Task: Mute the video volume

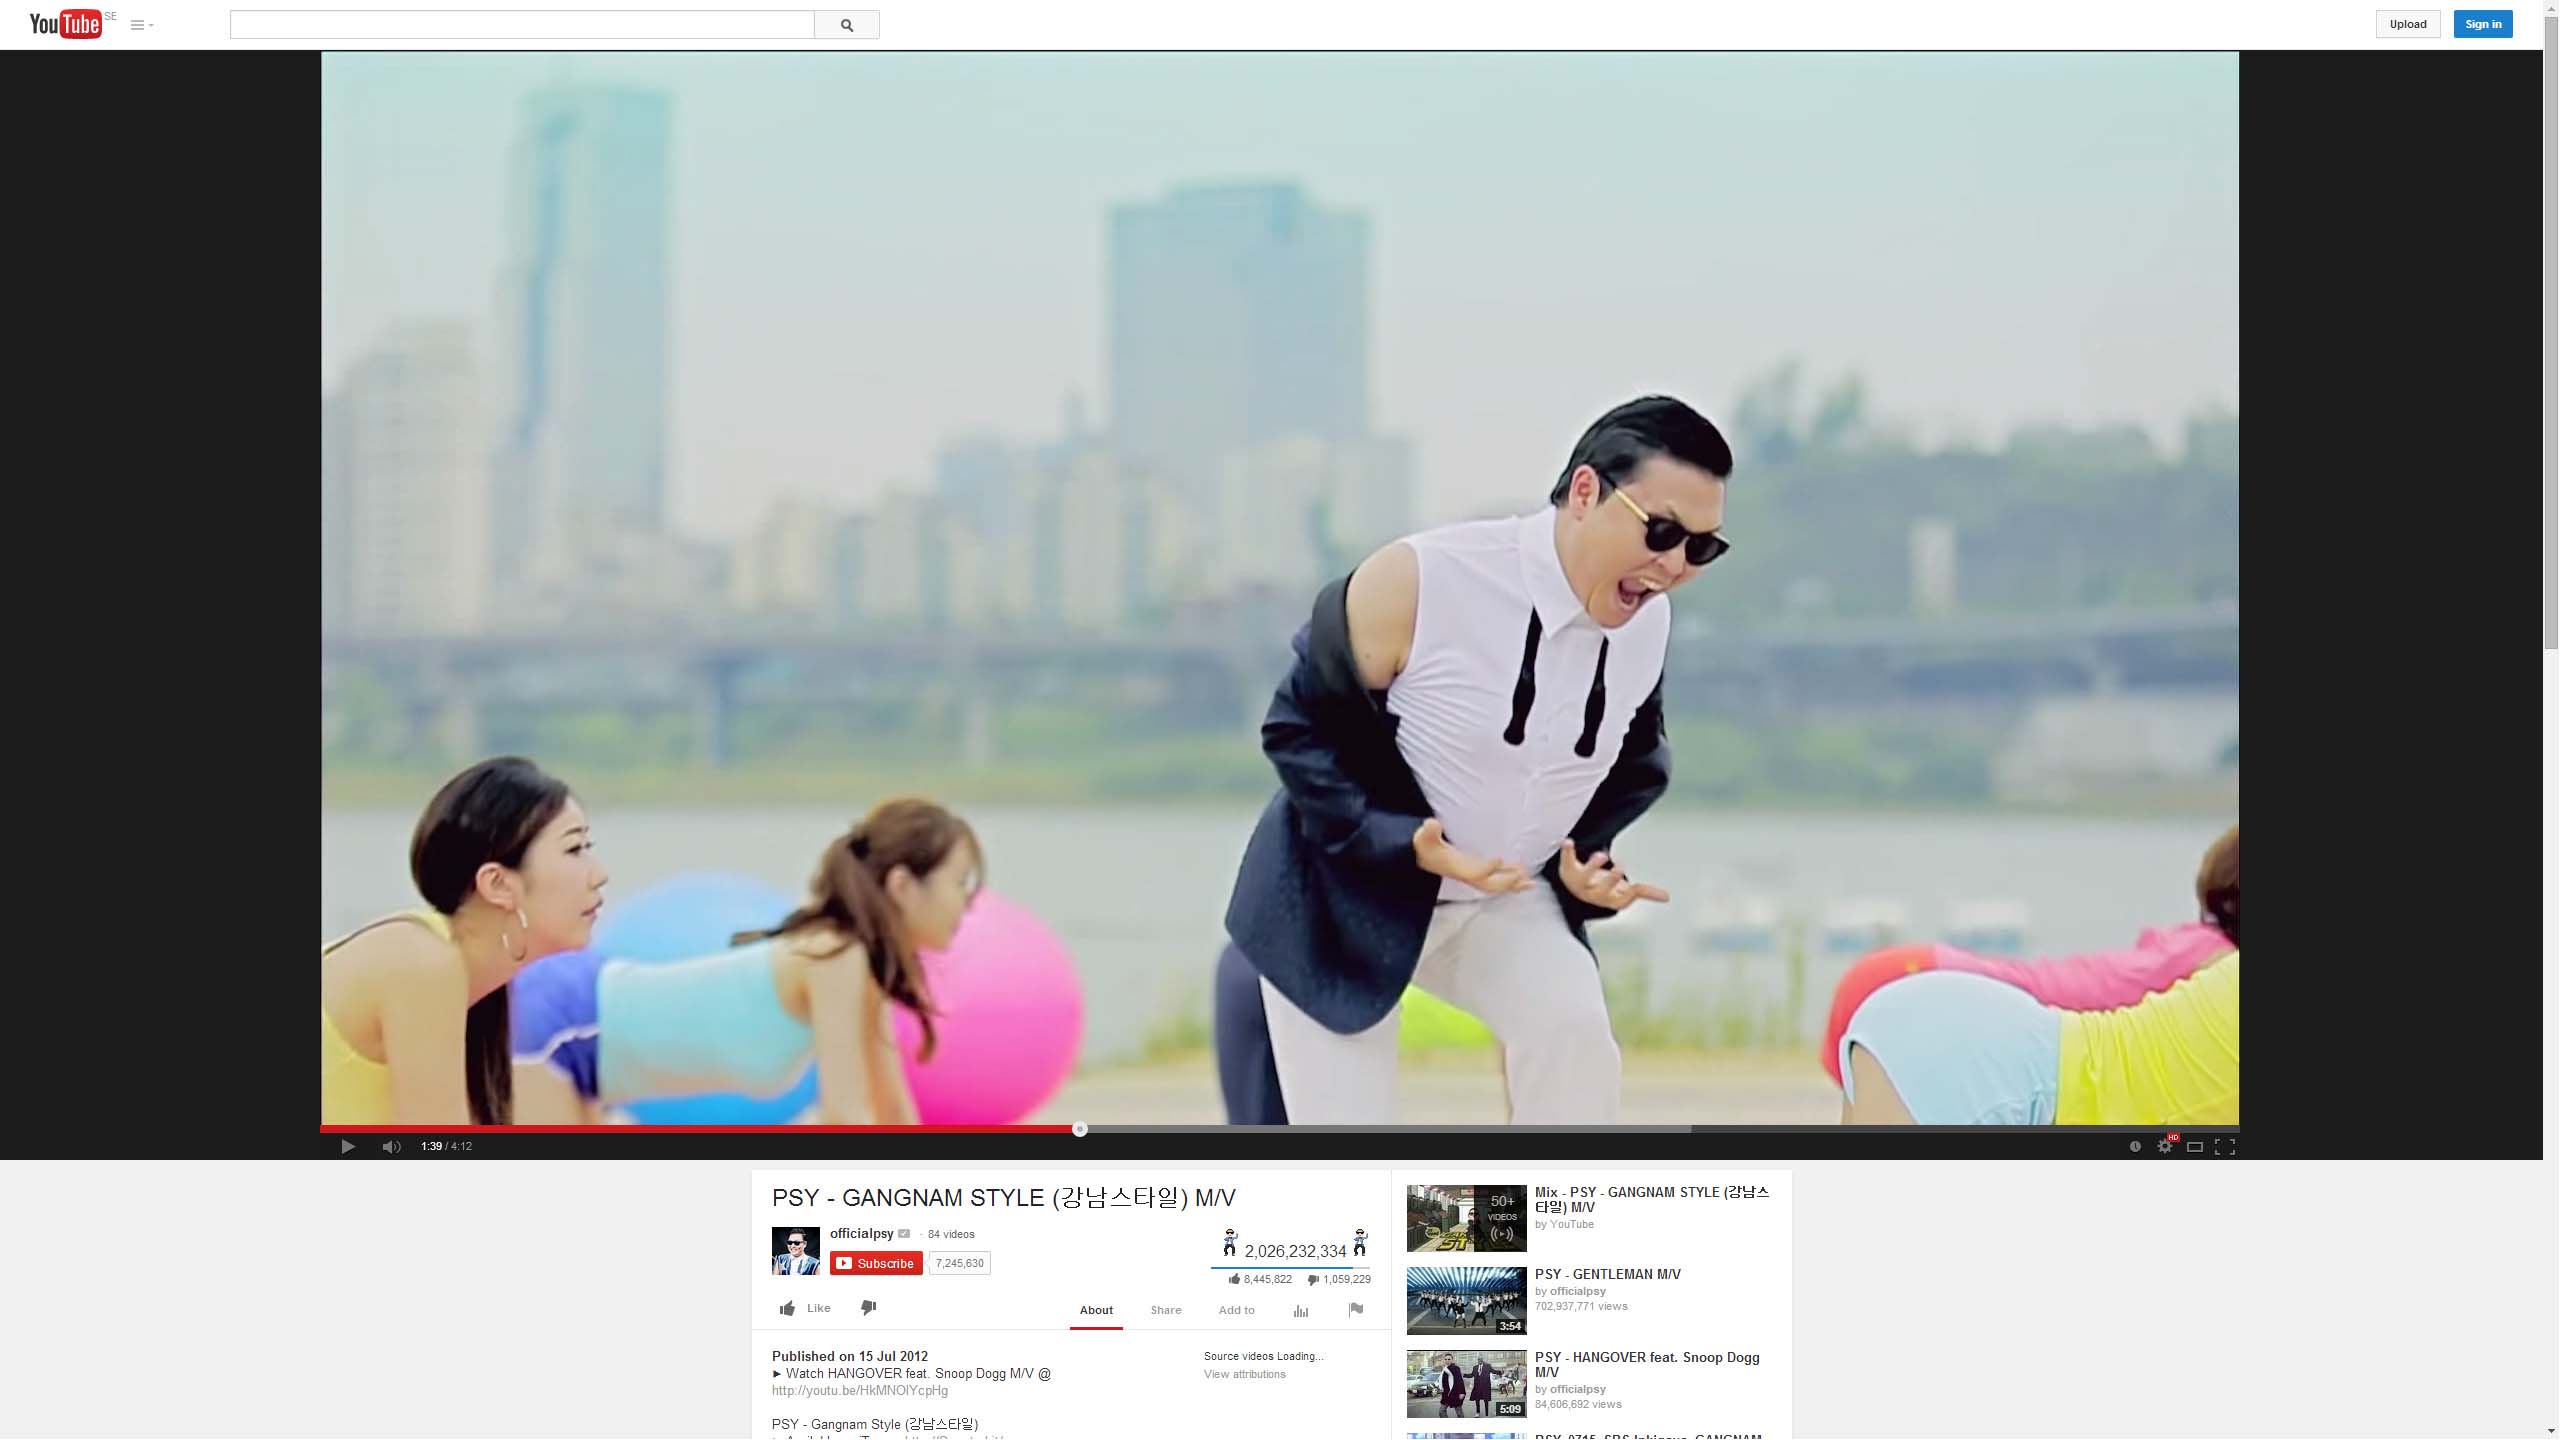Action: tap(391, 1146)
